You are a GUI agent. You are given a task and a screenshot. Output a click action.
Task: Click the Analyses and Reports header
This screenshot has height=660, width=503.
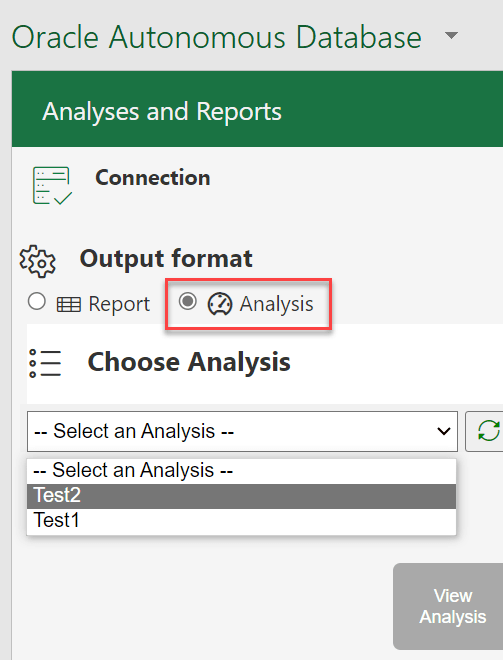162,112
